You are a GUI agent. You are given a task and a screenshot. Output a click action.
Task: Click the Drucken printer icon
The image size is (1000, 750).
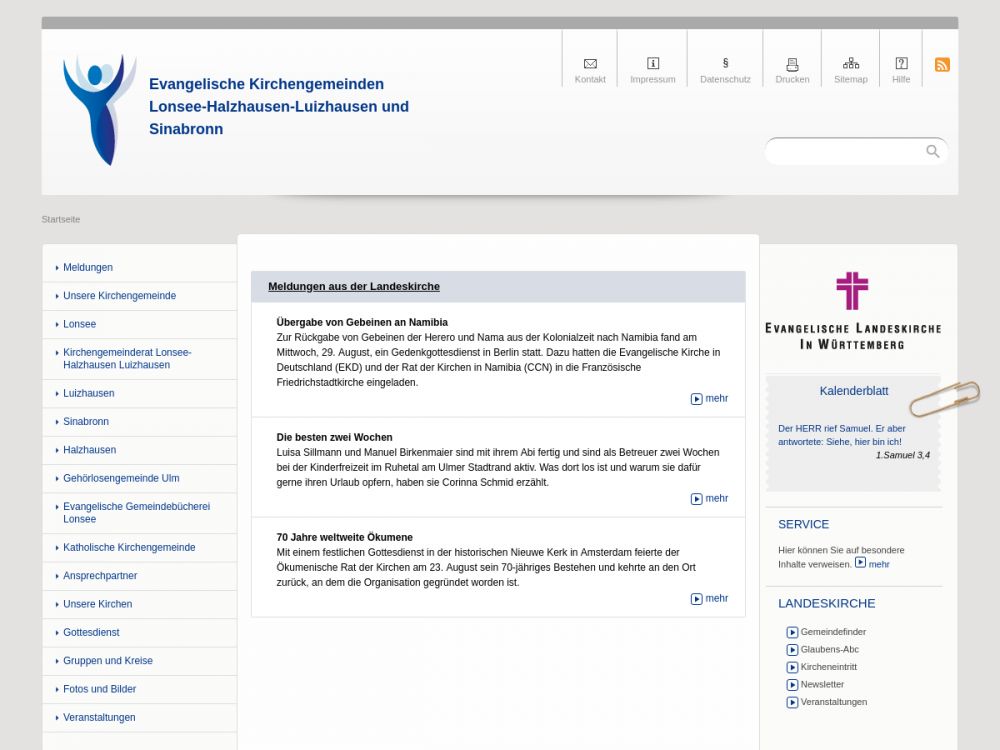(792, 64)
